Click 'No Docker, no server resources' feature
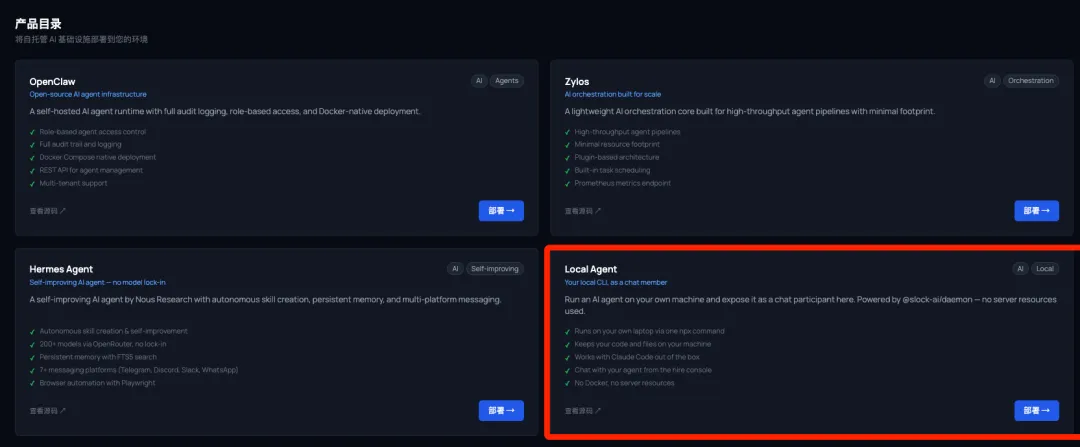 (624, 383)
